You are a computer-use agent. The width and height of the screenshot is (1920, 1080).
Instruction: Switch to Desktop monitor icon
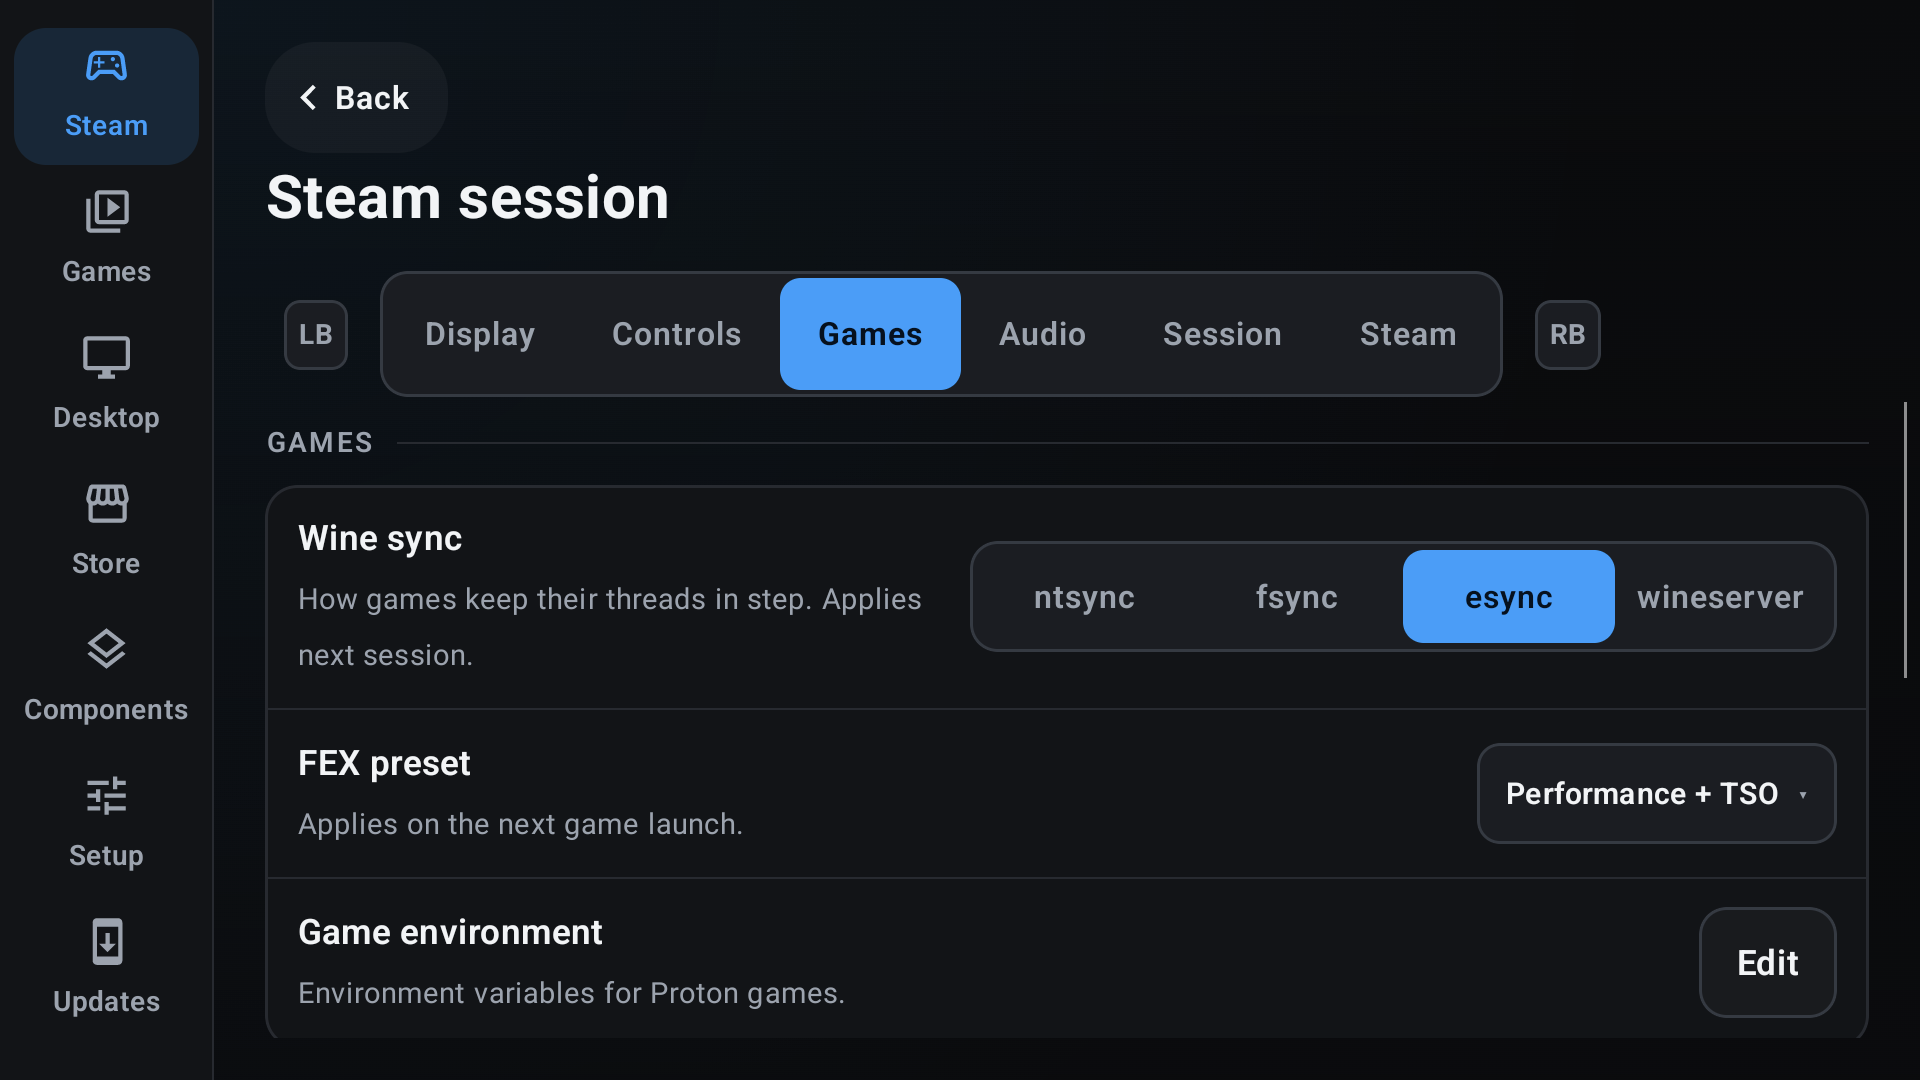(x=106, y=357)
